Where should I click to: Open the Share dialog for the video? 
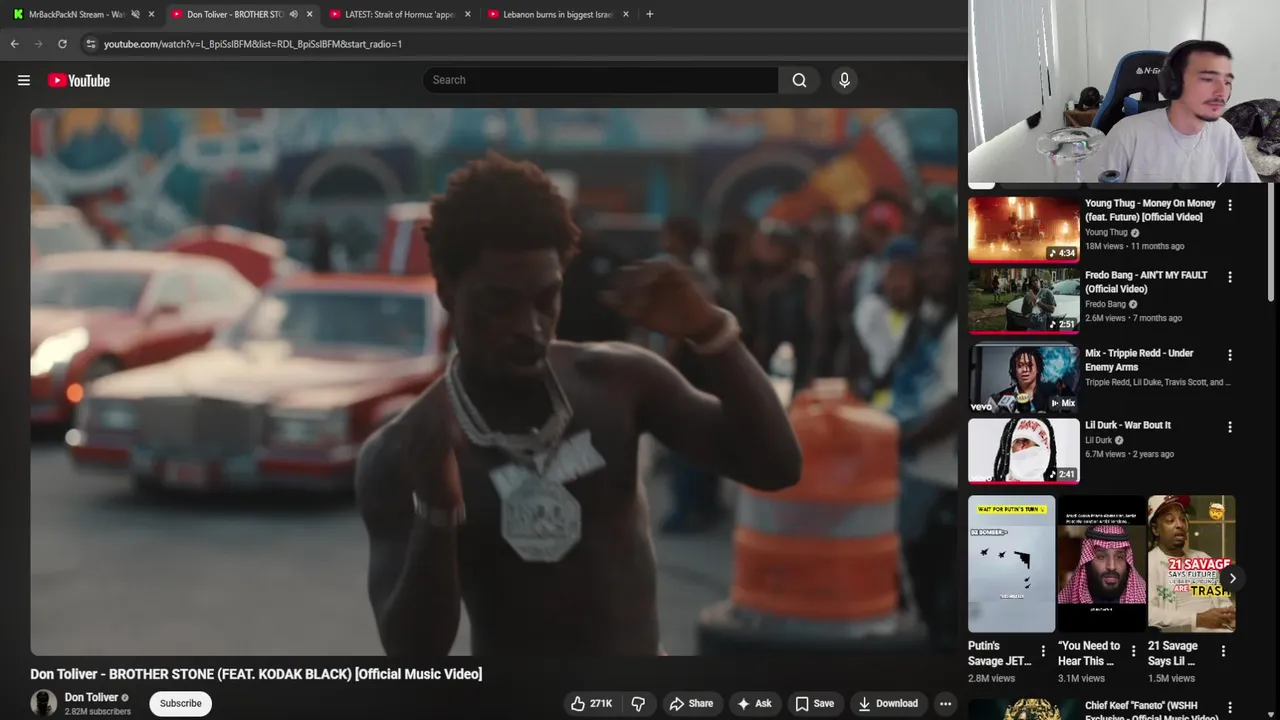tap(691, 703)
